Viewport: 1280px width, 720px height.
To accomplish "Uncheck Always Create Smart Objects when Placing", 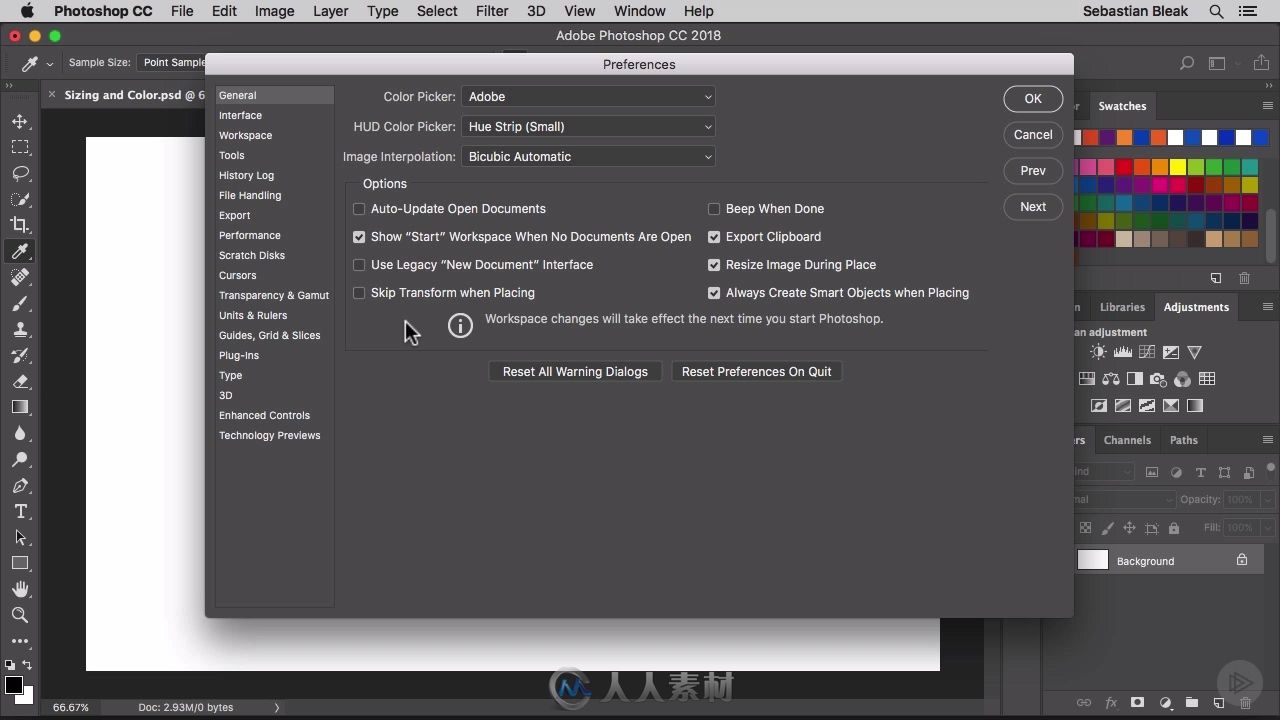I will pos(714,293).
